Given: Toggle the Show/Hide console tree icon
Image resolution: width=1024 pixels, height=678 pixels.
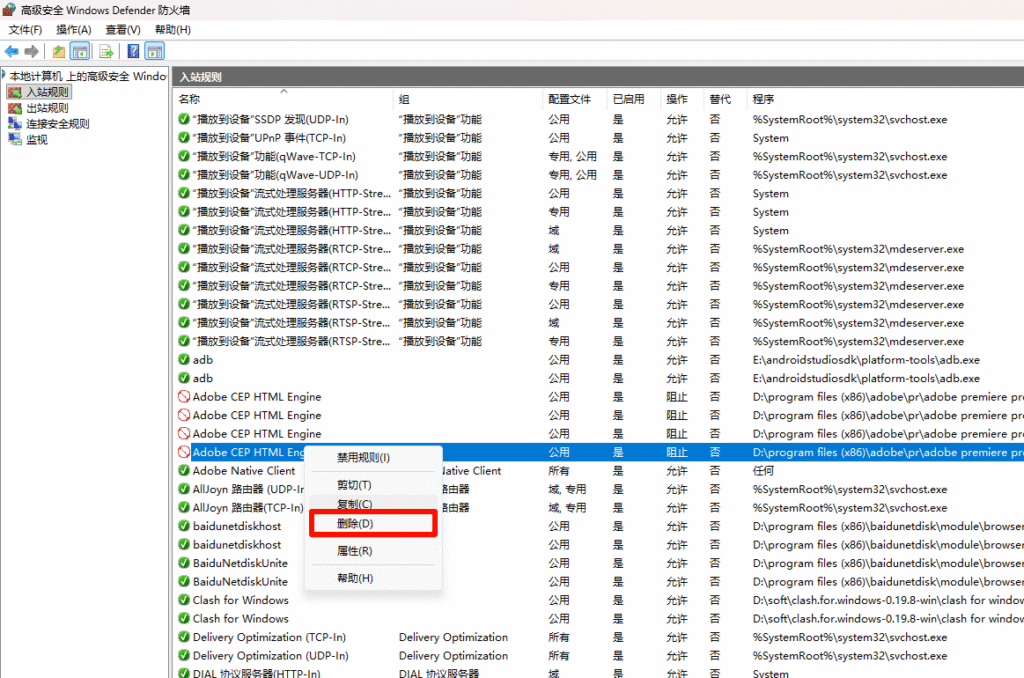Looking at the screenshot, I should [x=80, y=51].
